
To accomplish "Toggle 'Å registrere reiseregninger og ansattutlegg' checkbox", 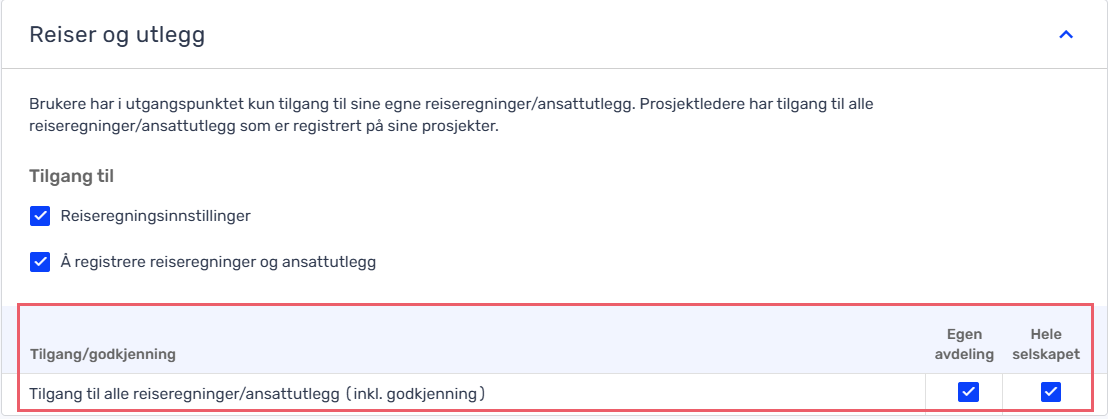I will [40, 262].
